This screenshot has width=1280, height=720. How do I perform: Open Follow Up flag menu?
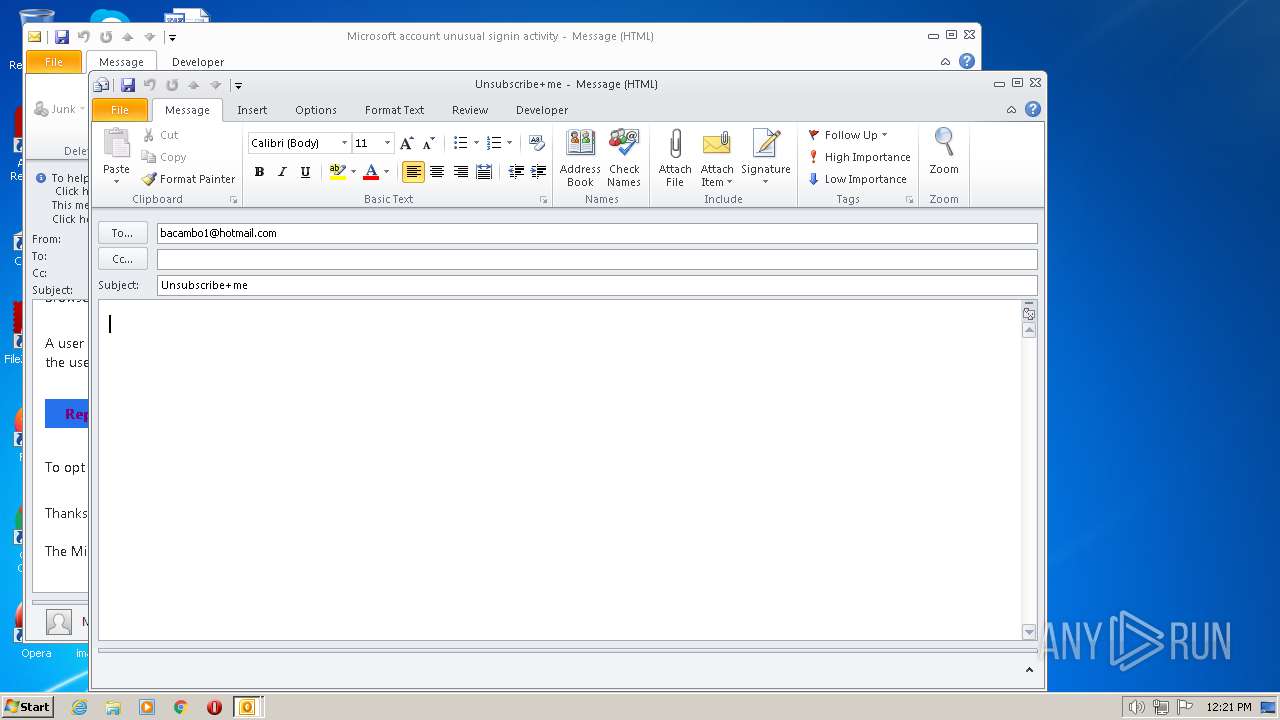coord(847,135)
